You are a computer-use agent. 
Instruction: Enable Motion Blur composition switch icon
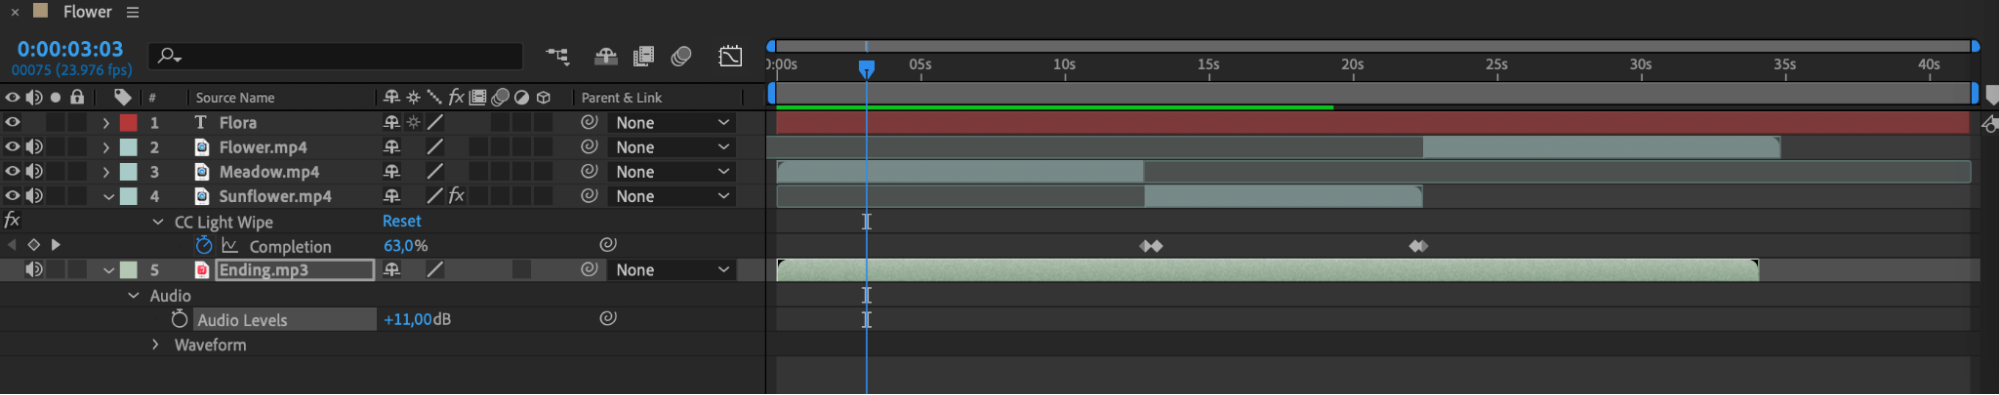coord(681,56)
